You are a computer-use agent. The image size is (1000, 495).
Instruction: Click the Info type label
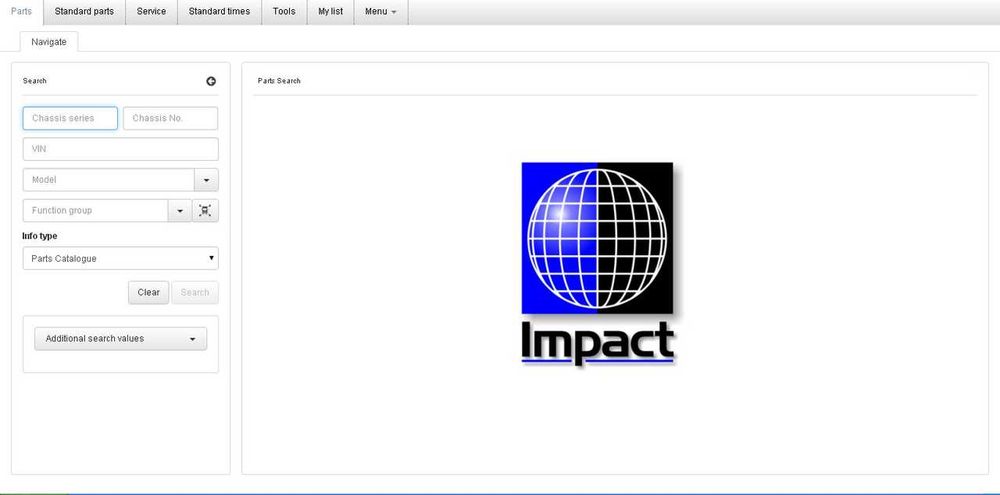point(40,236)
